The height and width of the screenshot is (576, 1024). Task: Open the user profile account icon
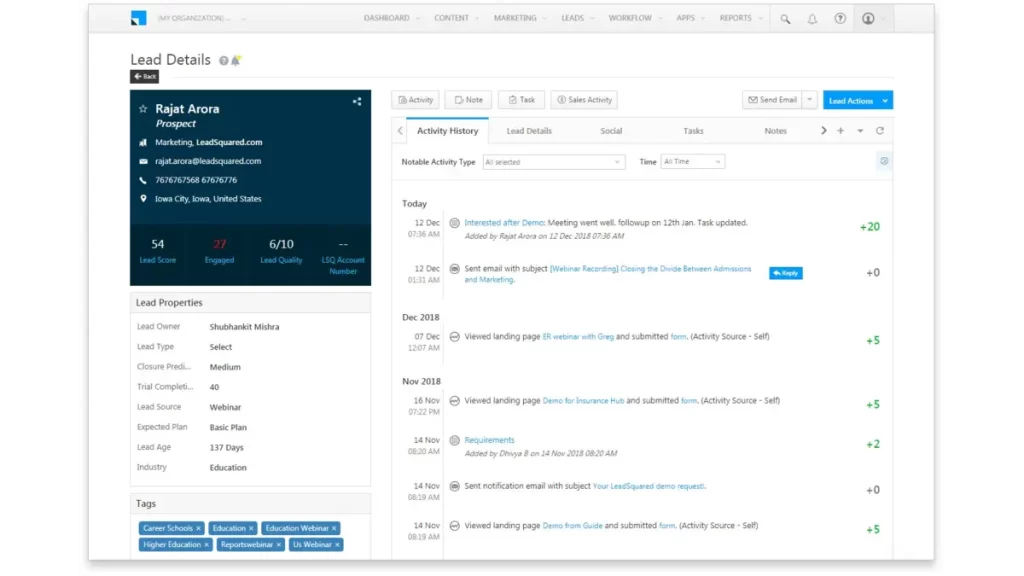[869, 18]
